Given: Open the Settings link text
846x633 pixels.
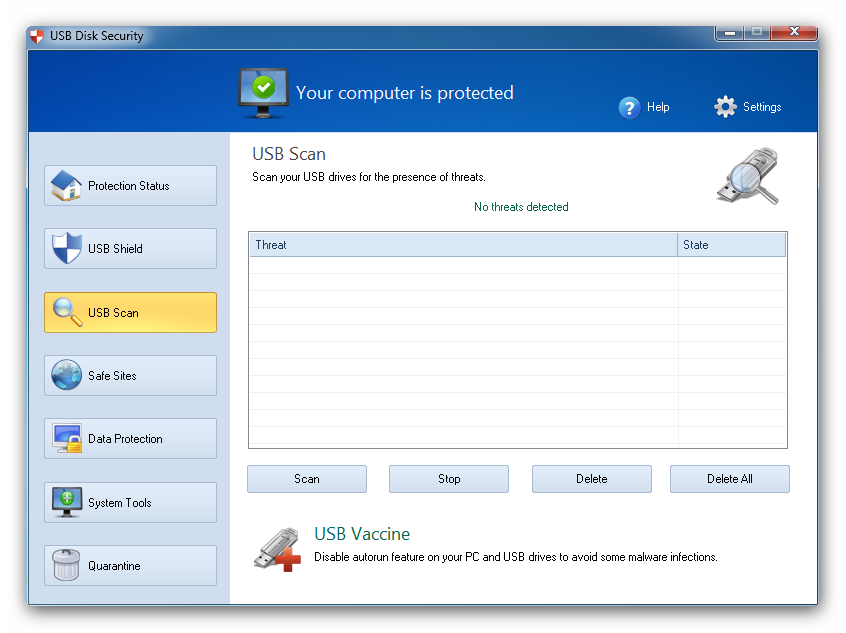Looking at the screenshot, I should pyautogui.click(x=762, y=107).
